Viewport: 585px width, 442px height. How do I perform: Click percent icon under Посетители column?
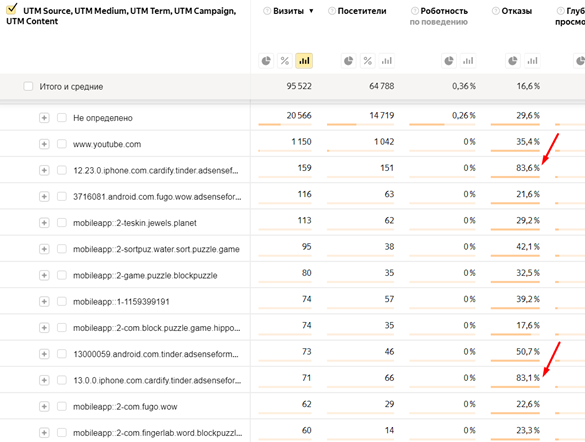[367, 61]
